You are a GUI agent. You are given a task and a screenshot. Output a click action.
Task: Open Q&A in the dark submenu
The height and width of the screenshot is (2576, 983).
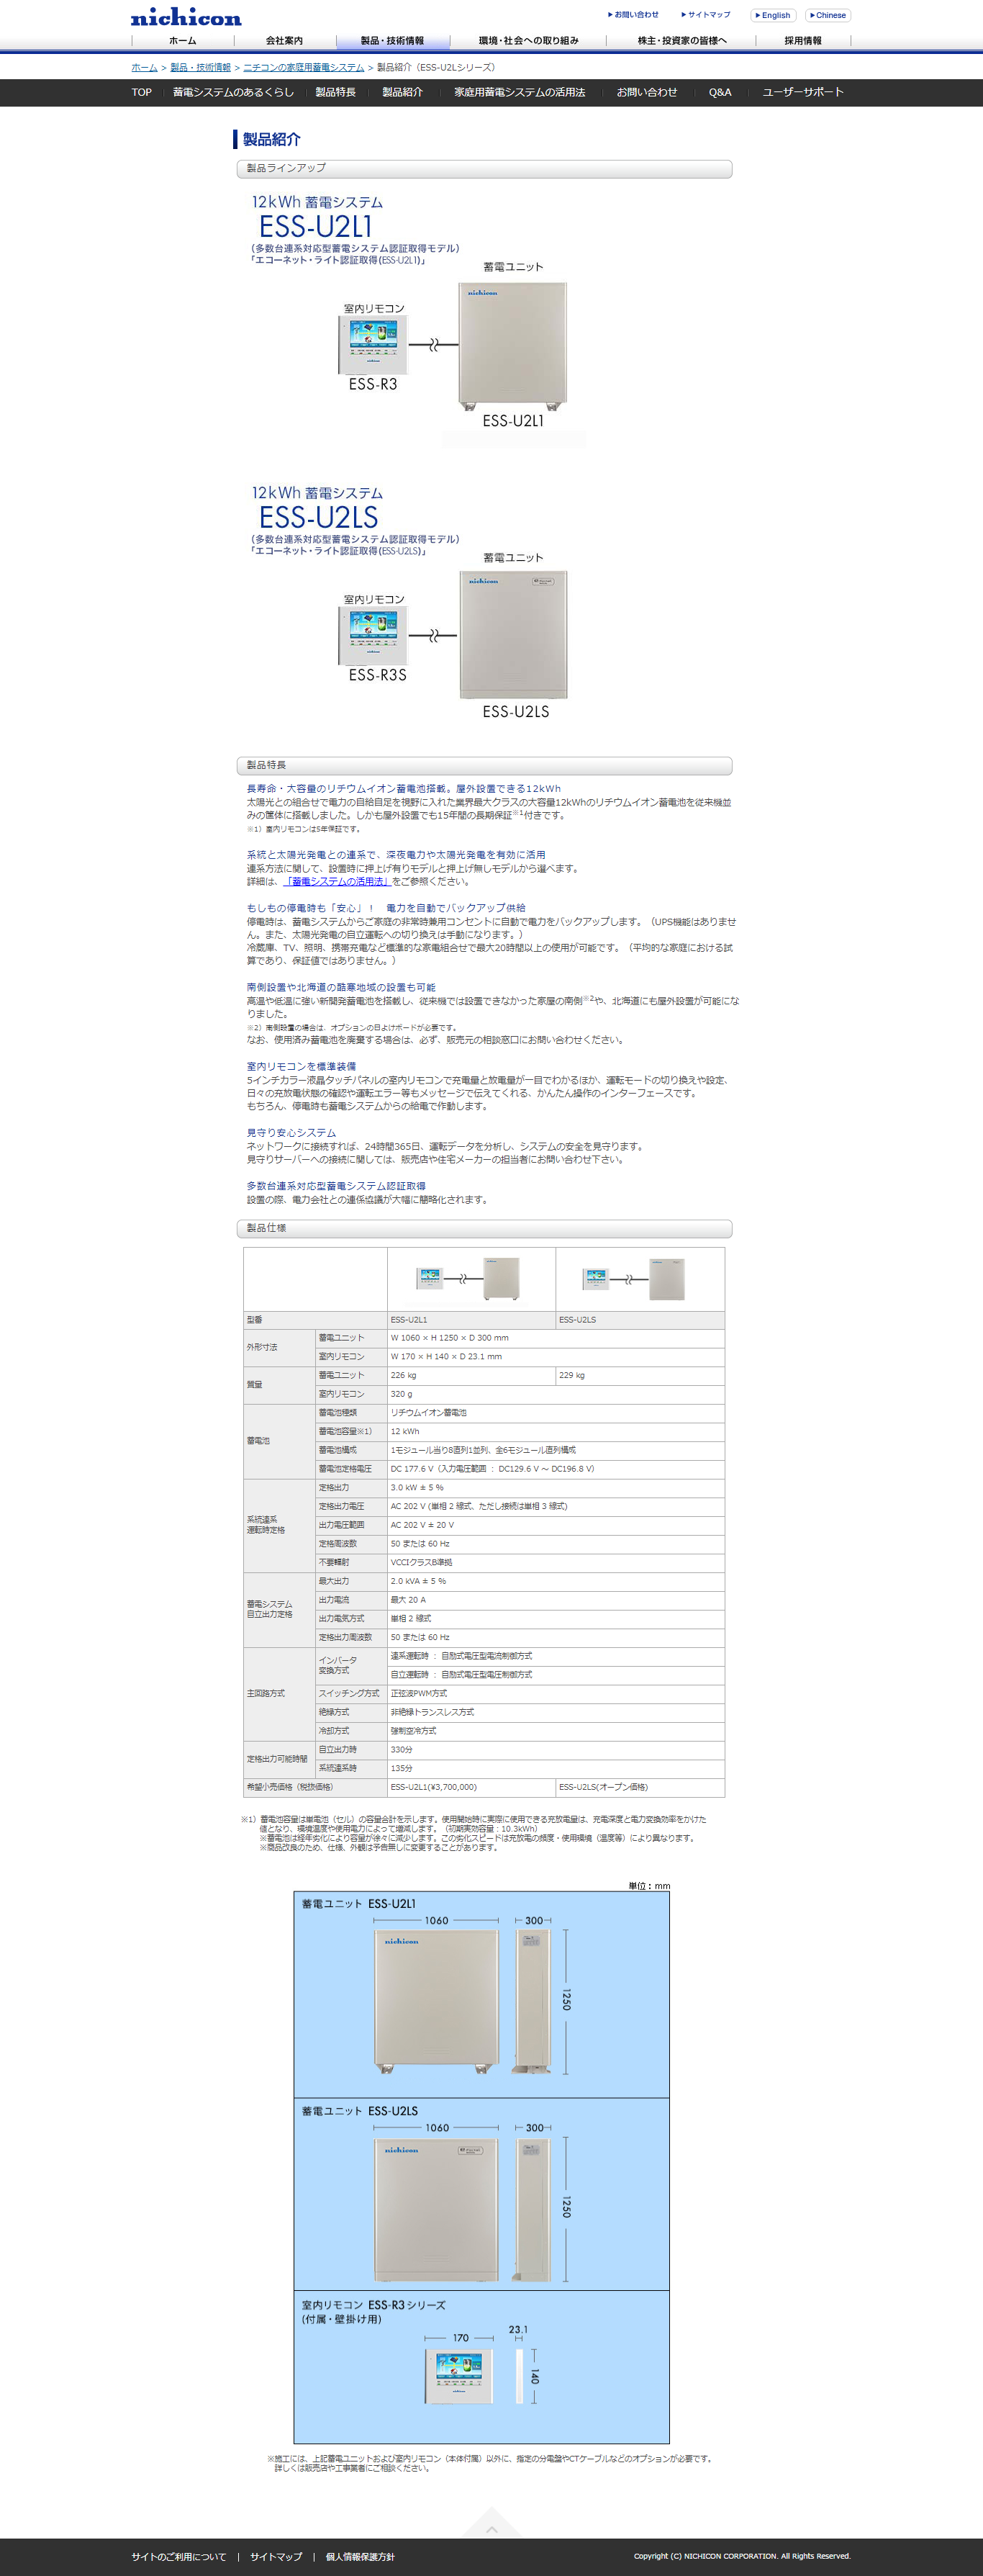click(720, 92)
